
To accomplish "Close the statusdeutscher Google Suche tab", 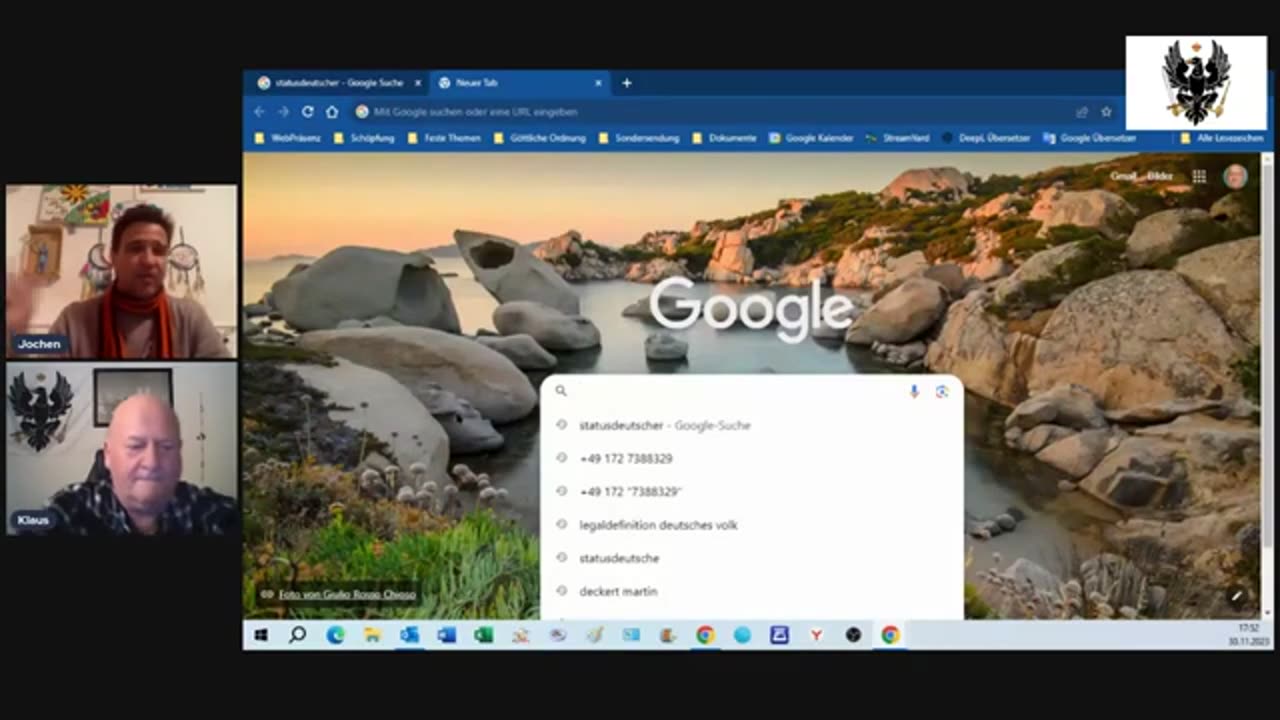I will 418,83.
